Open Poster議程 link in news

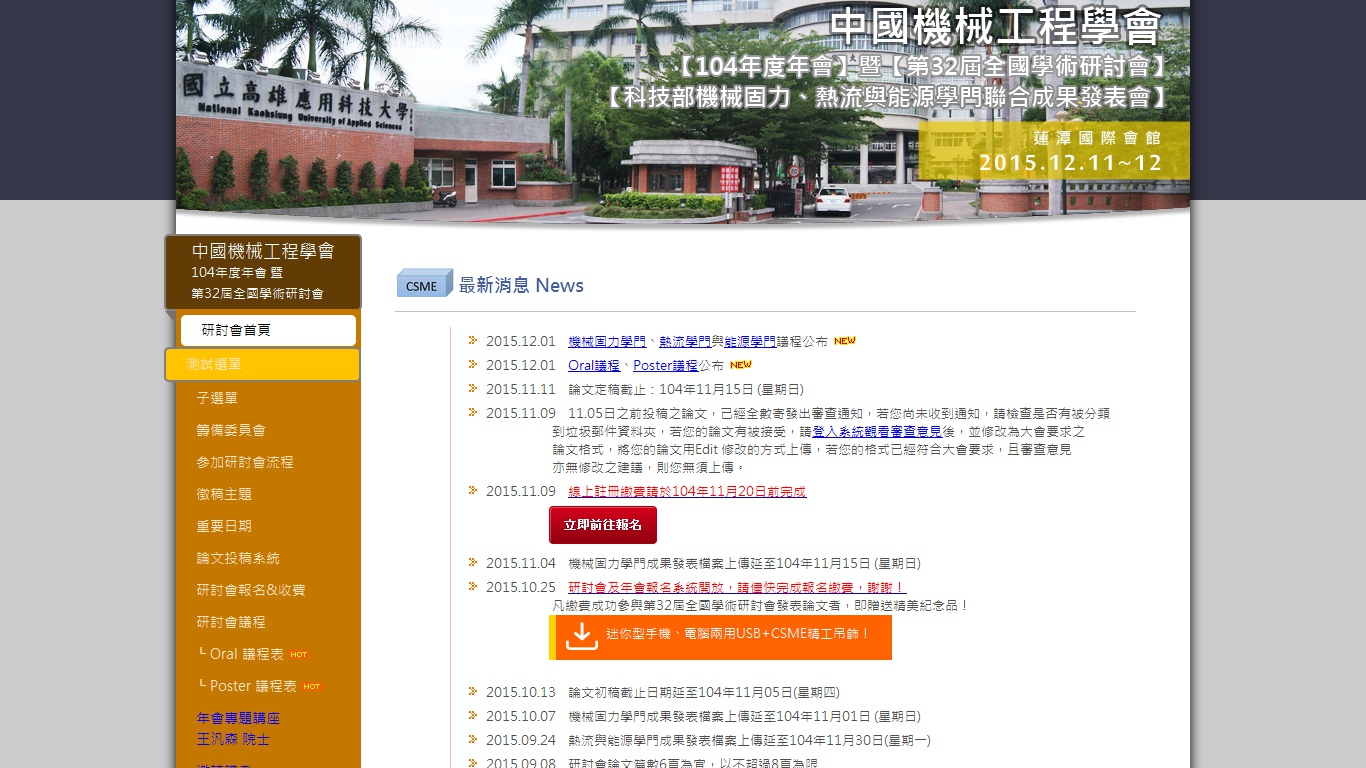pyautogui.click(x=666, y=365)
